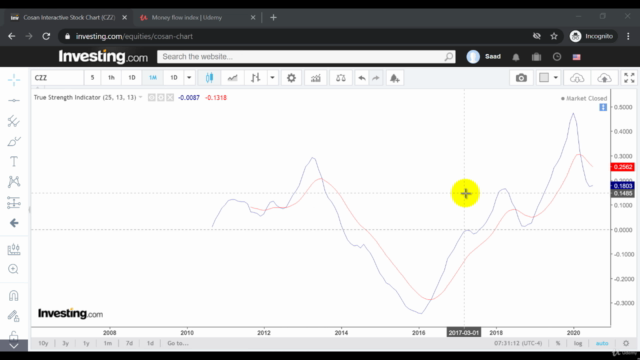Create an alert with bell-plus icon
640x360 pixels.
pos(394,78)
